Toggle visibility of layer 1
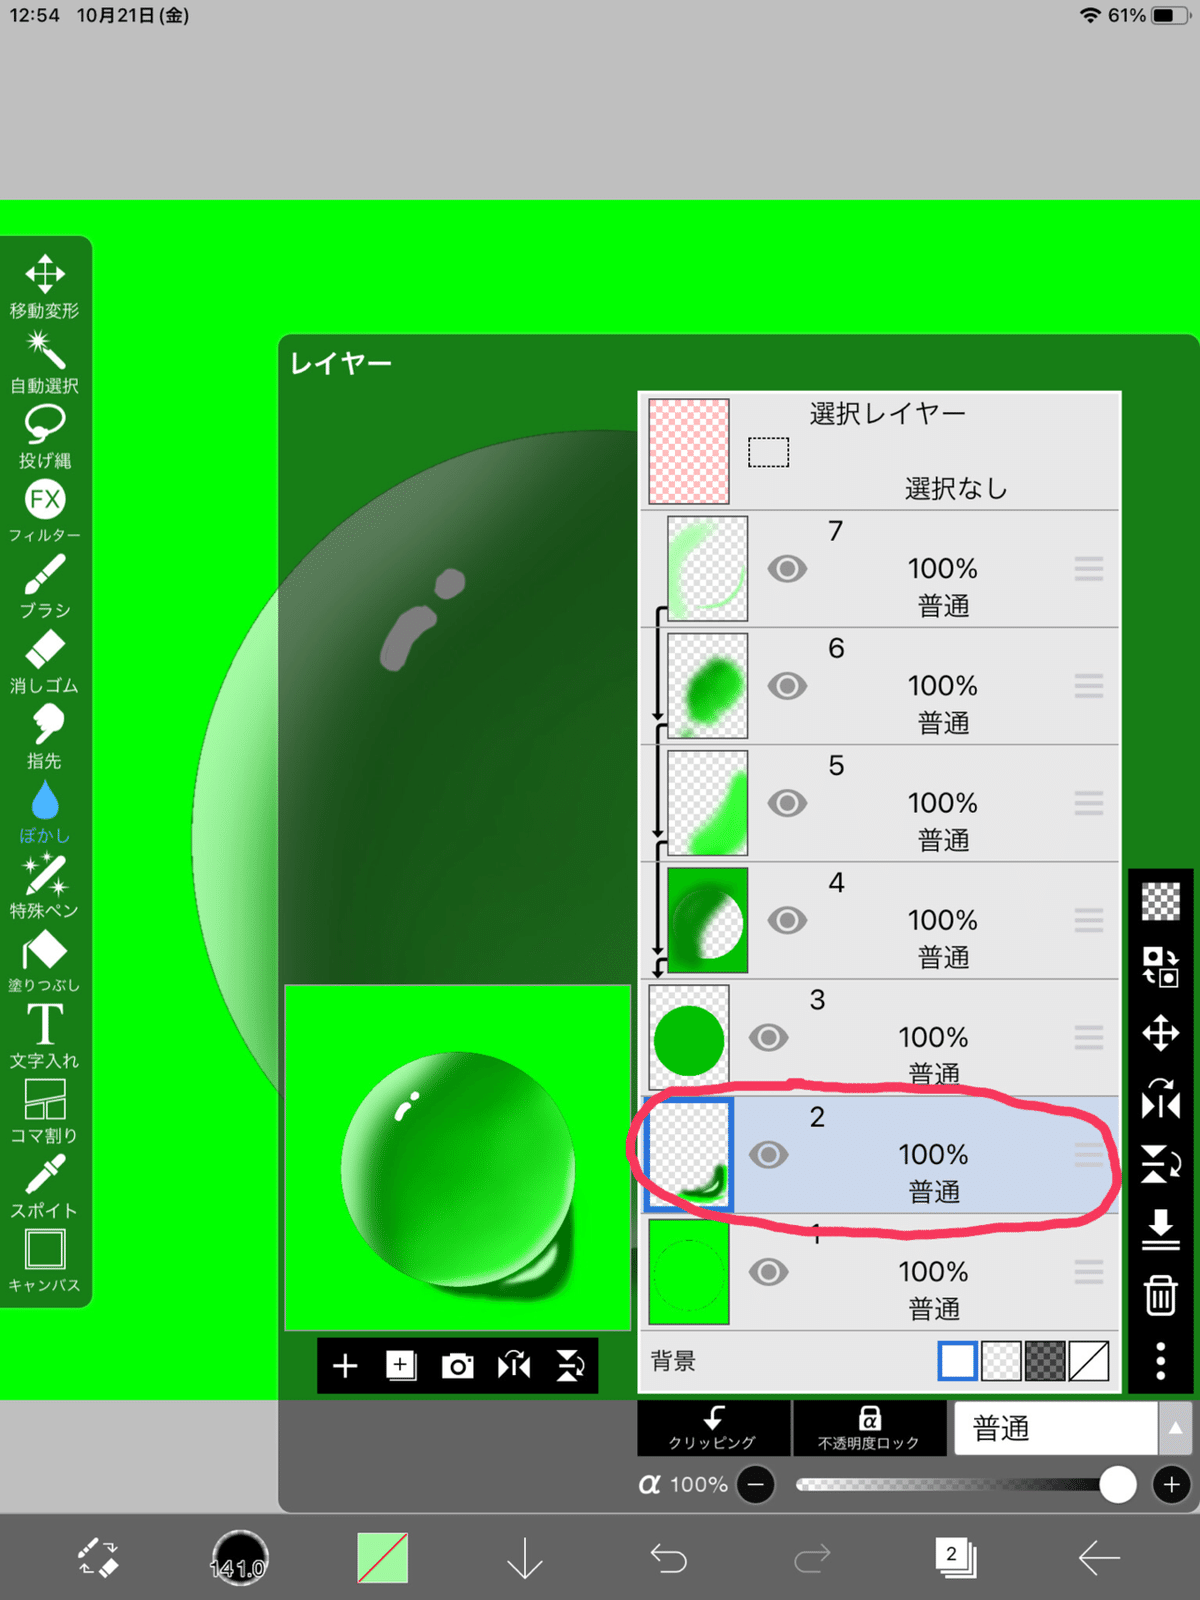This screenshot has height=1600, width=1200. (768, 1272)
